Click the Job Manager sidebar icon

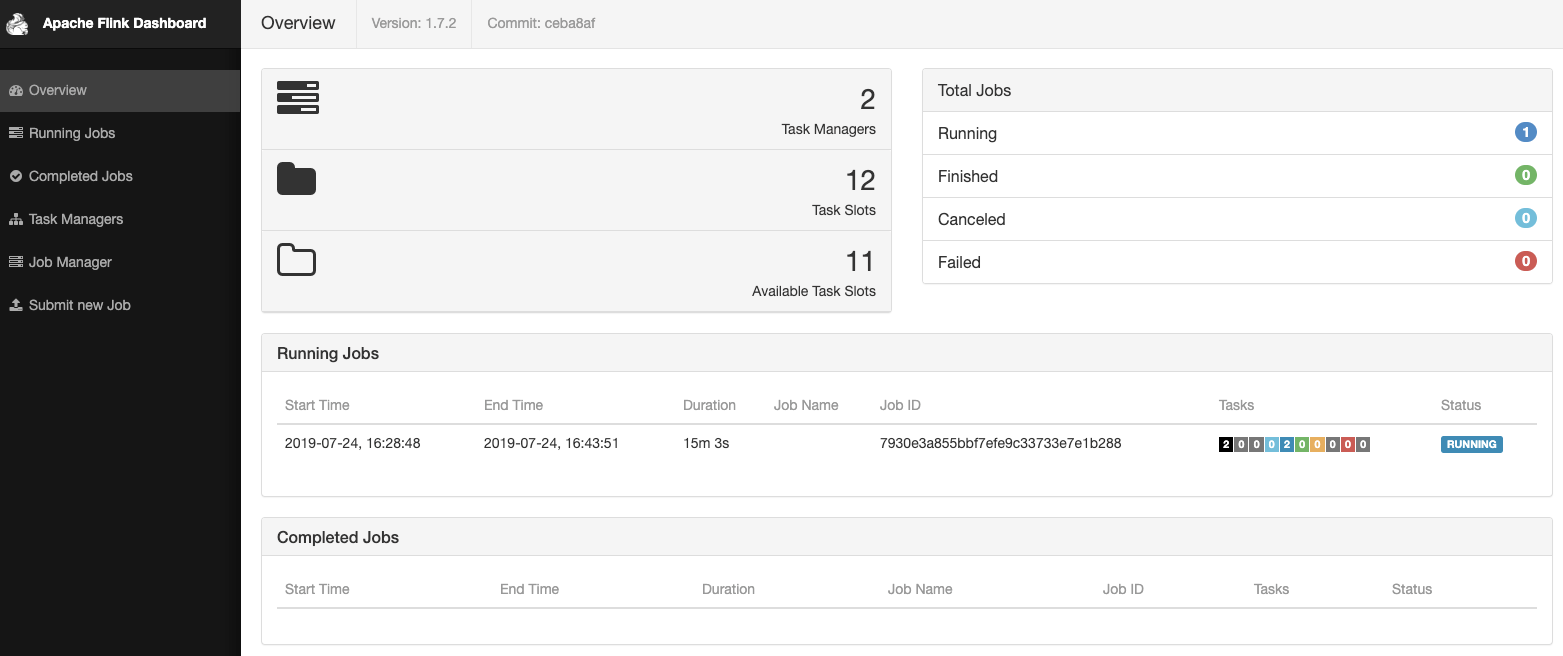point(15,262)
